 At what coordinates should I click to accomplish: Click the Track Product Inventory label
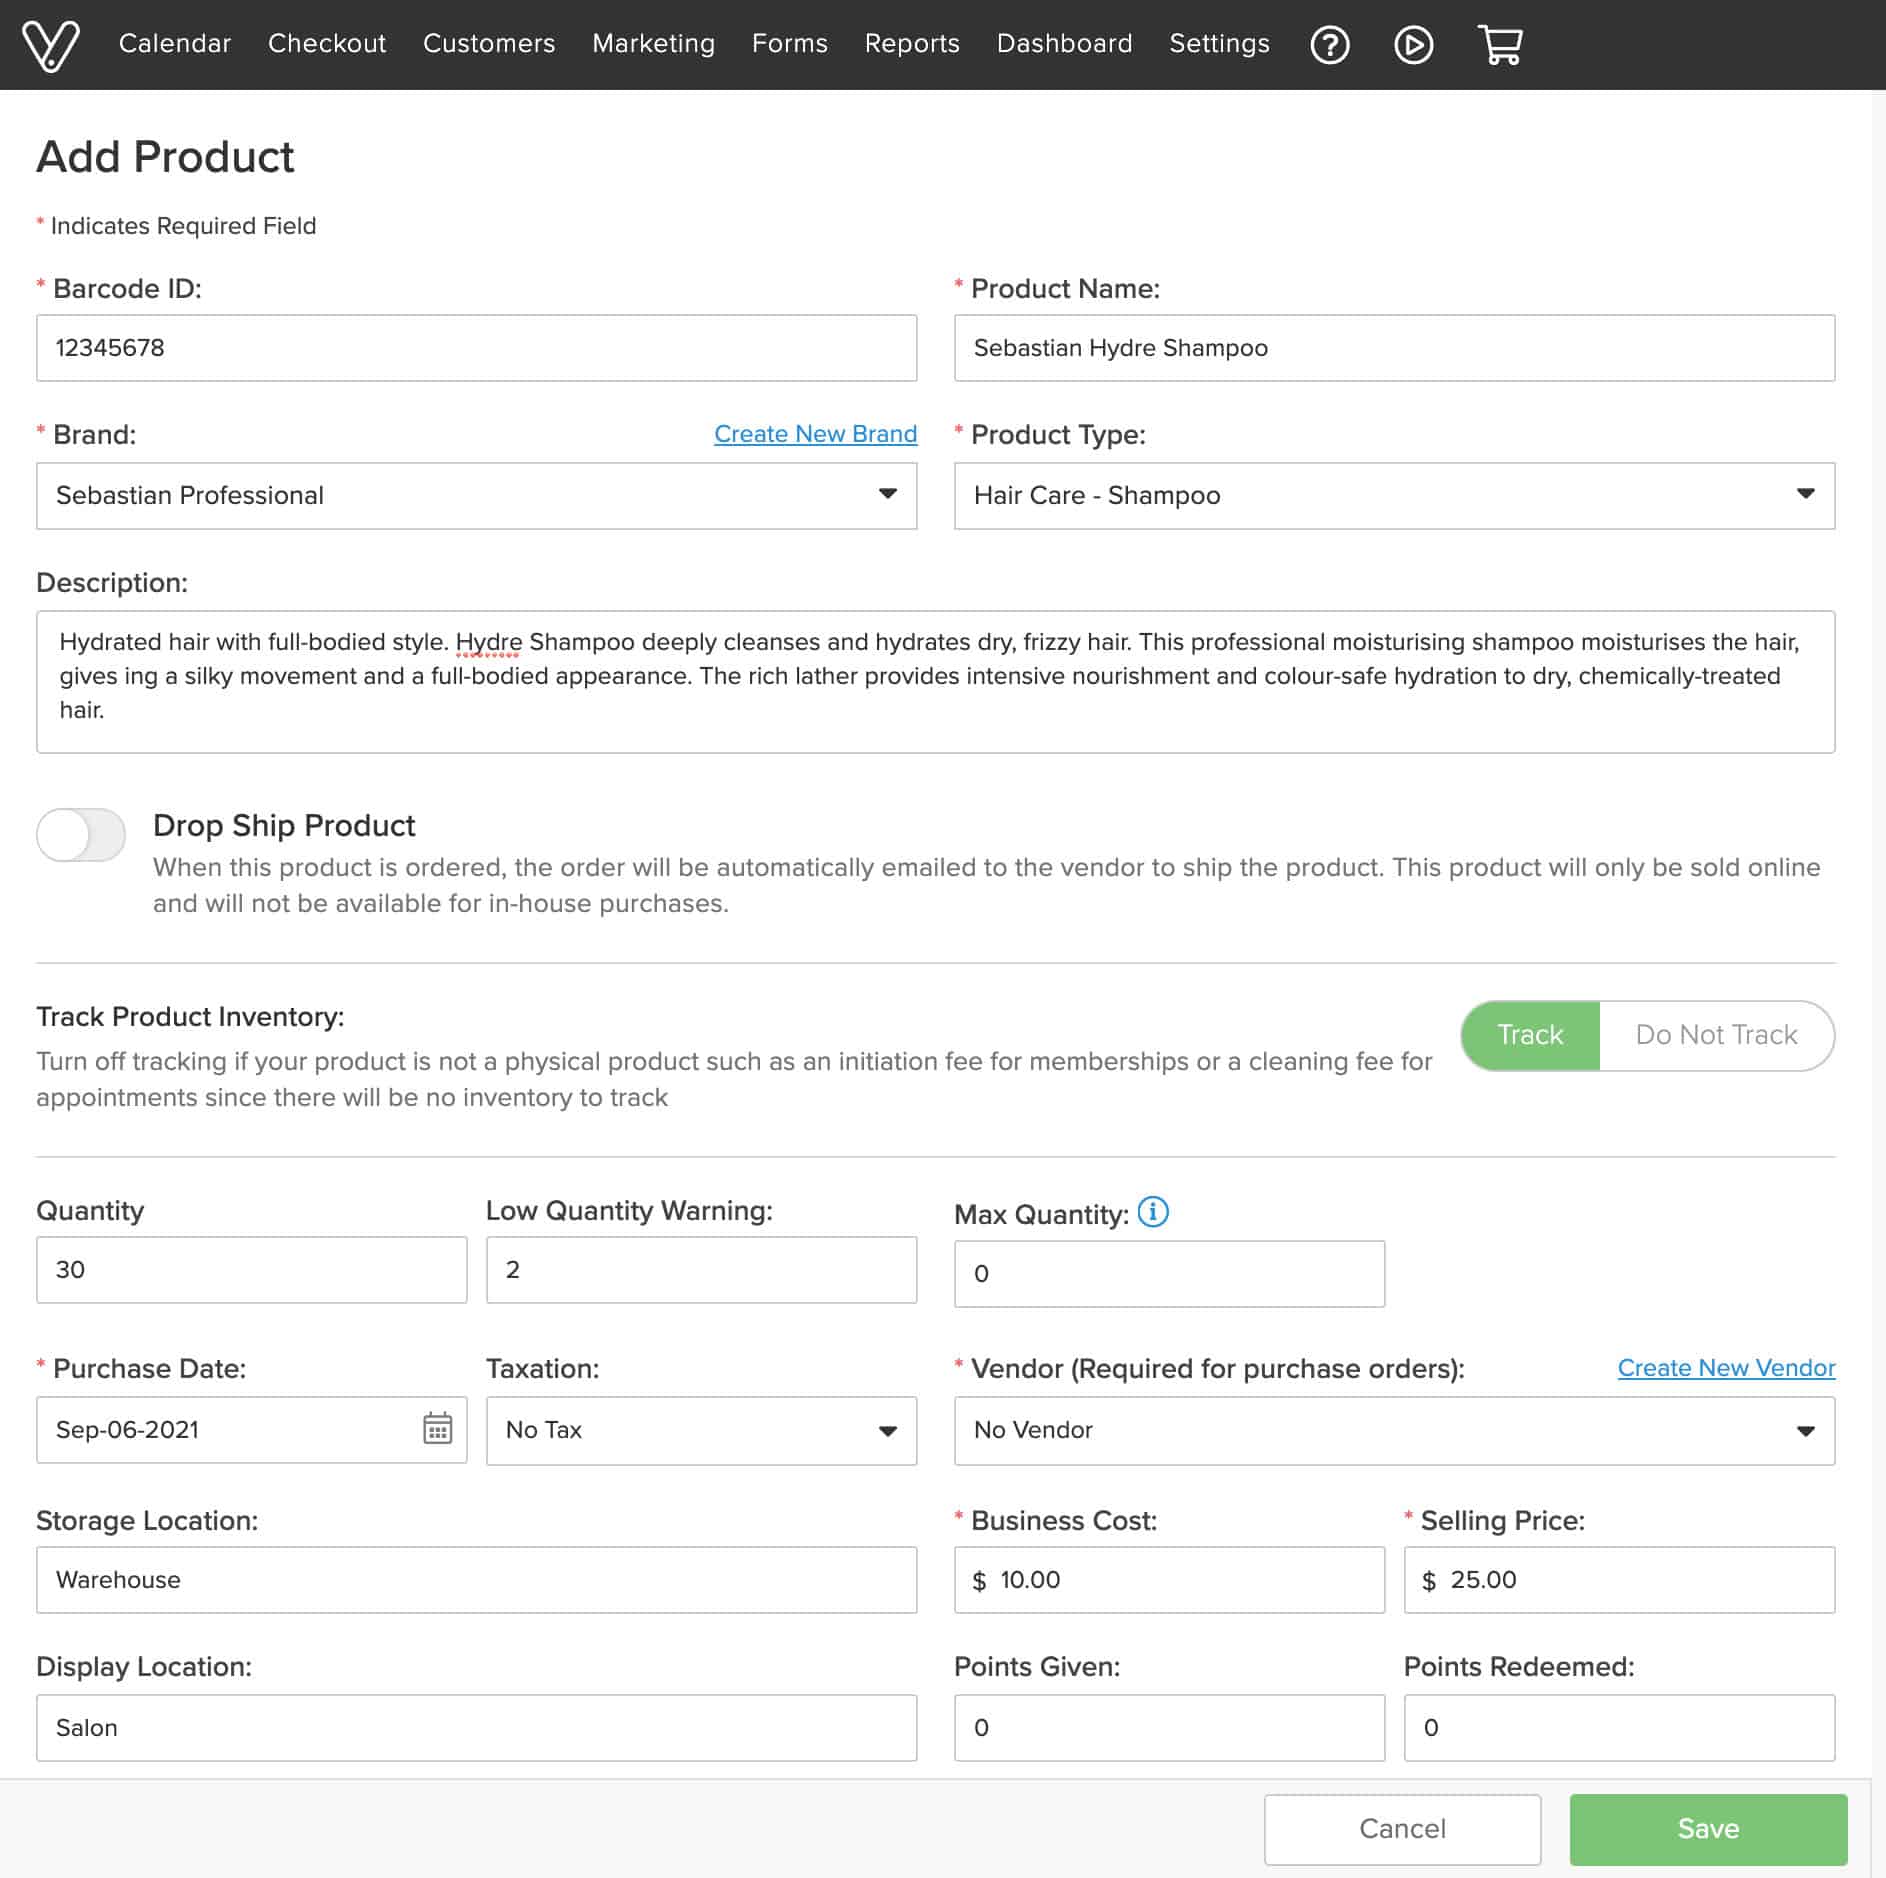(x=190, y=1017)
